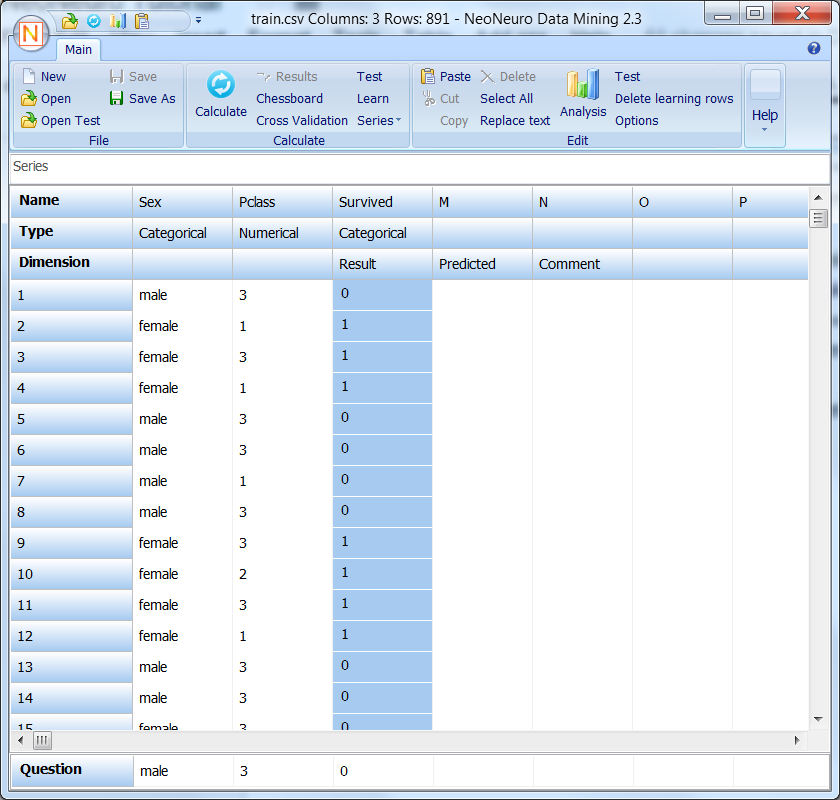Image resolution: width=840 pixels, height=800 pixels.
Task: Click the horizontal scrollbar right arrow
Action: tap(797, 741)
